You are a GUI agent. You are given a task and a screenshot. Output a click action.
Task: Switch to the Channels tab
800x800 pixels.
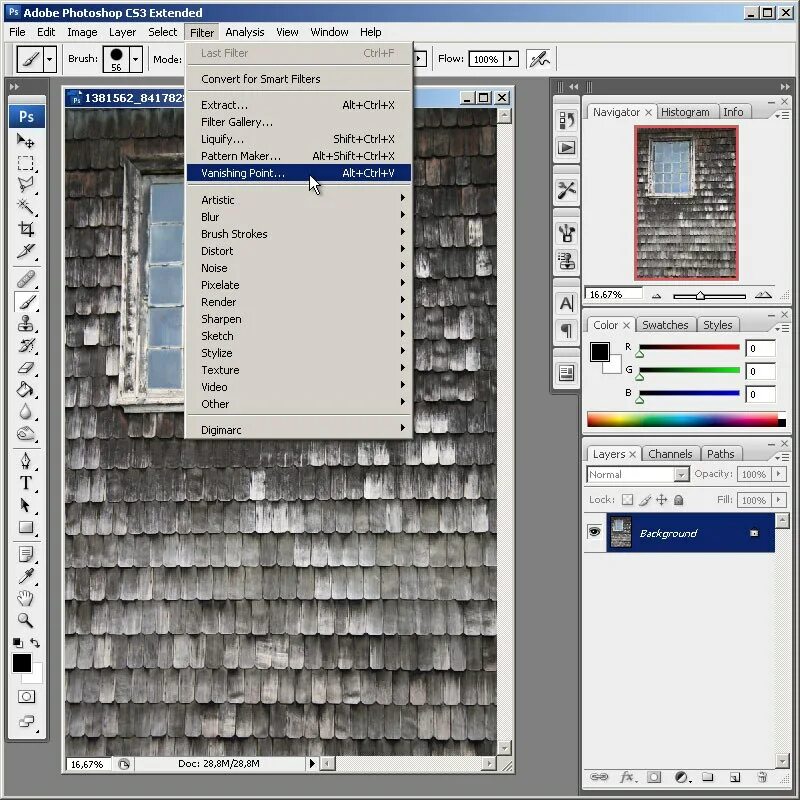[670, 454]
